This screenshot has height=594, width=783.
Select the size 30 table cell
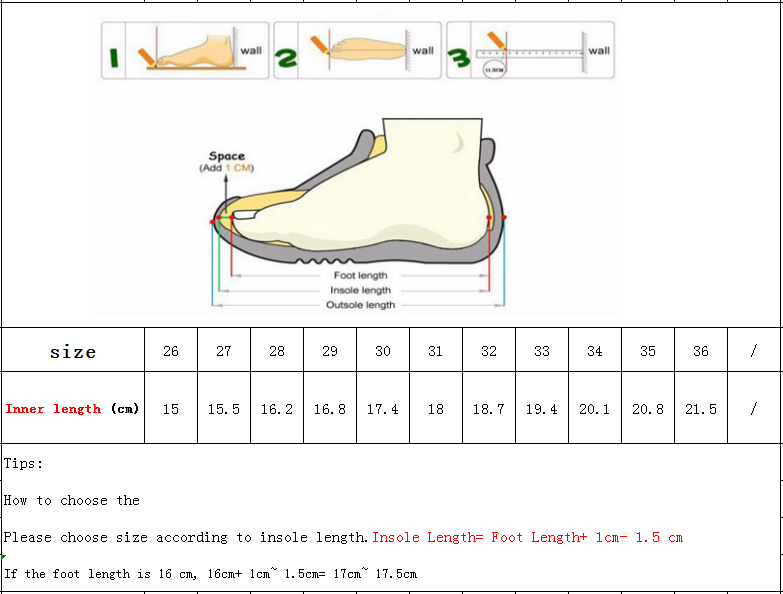click(383, 351)
